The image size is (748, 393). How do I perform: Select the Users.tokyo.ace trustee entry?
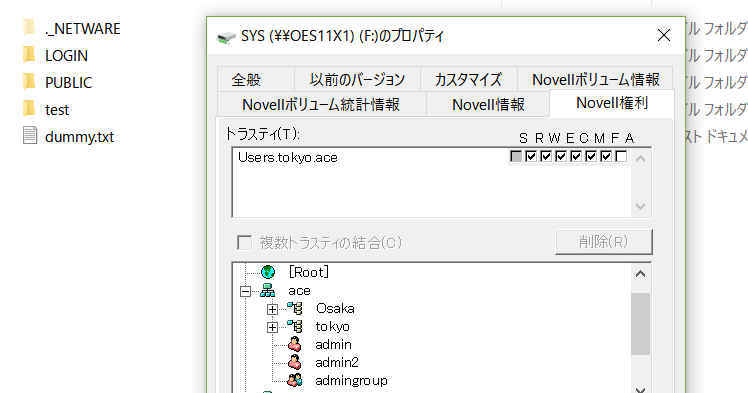[x=288, y=157]
